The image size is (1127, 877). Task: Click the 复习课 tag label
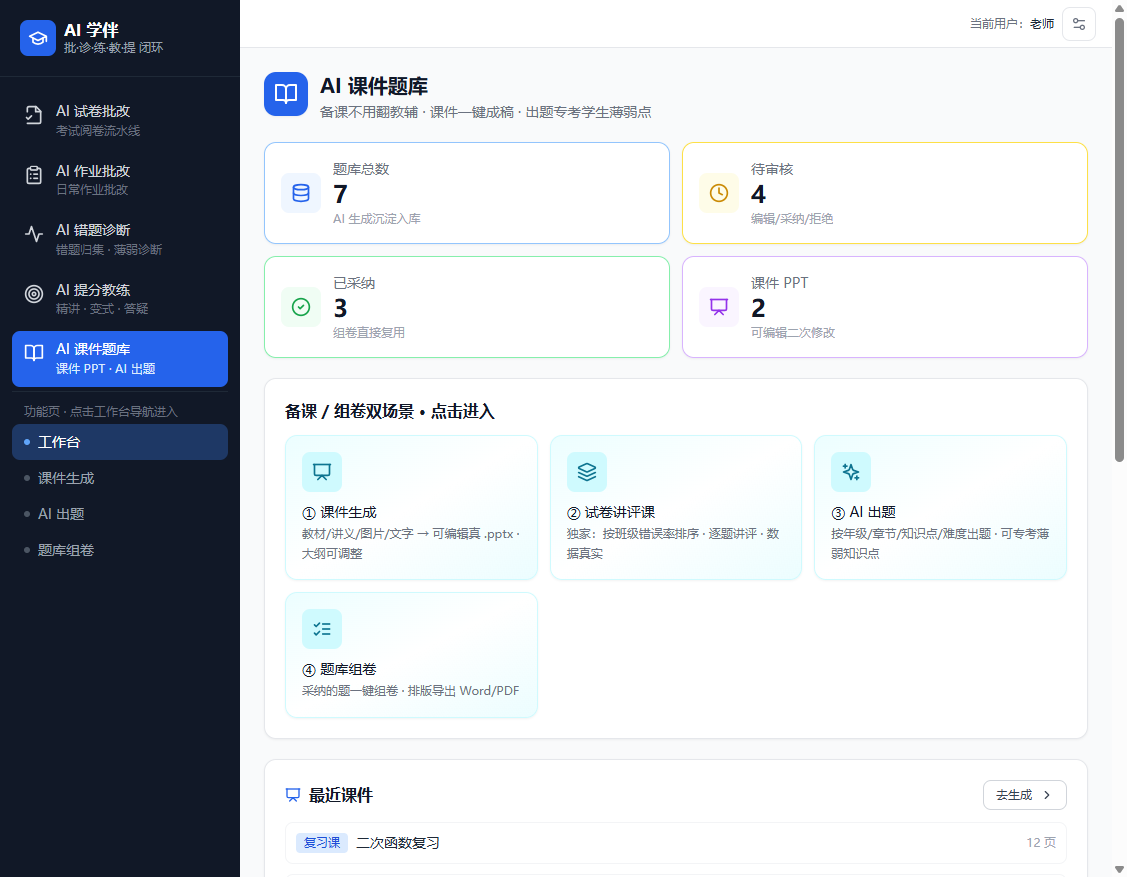pyautogui.click(x=322, y=842)
